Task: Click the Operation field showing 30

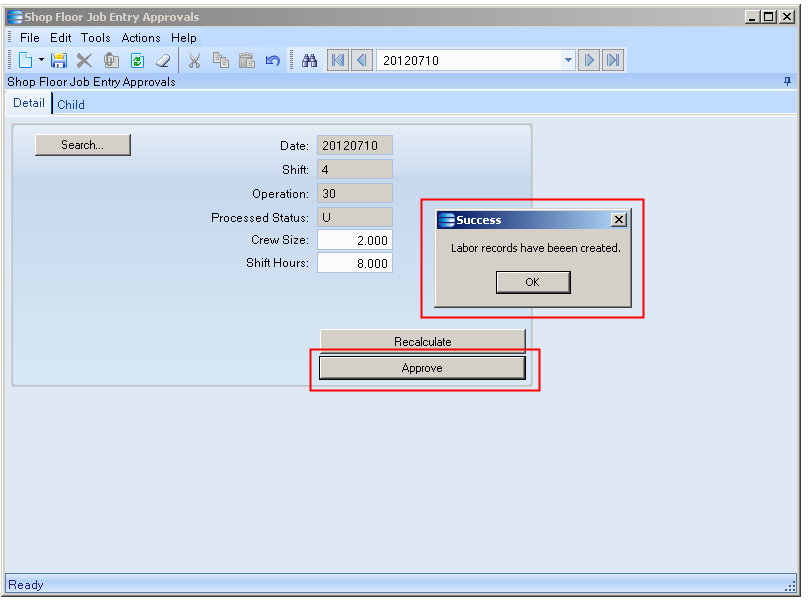Action: pyautogui.click(x=355, y=193)
